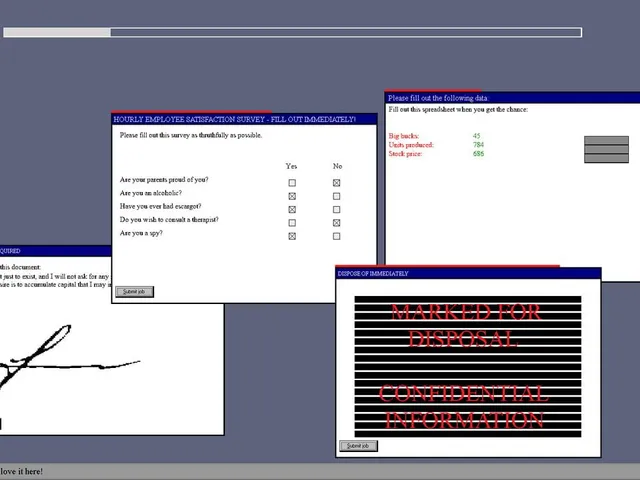
Task: Click the Big bucks gray input field
Action: 606,140
